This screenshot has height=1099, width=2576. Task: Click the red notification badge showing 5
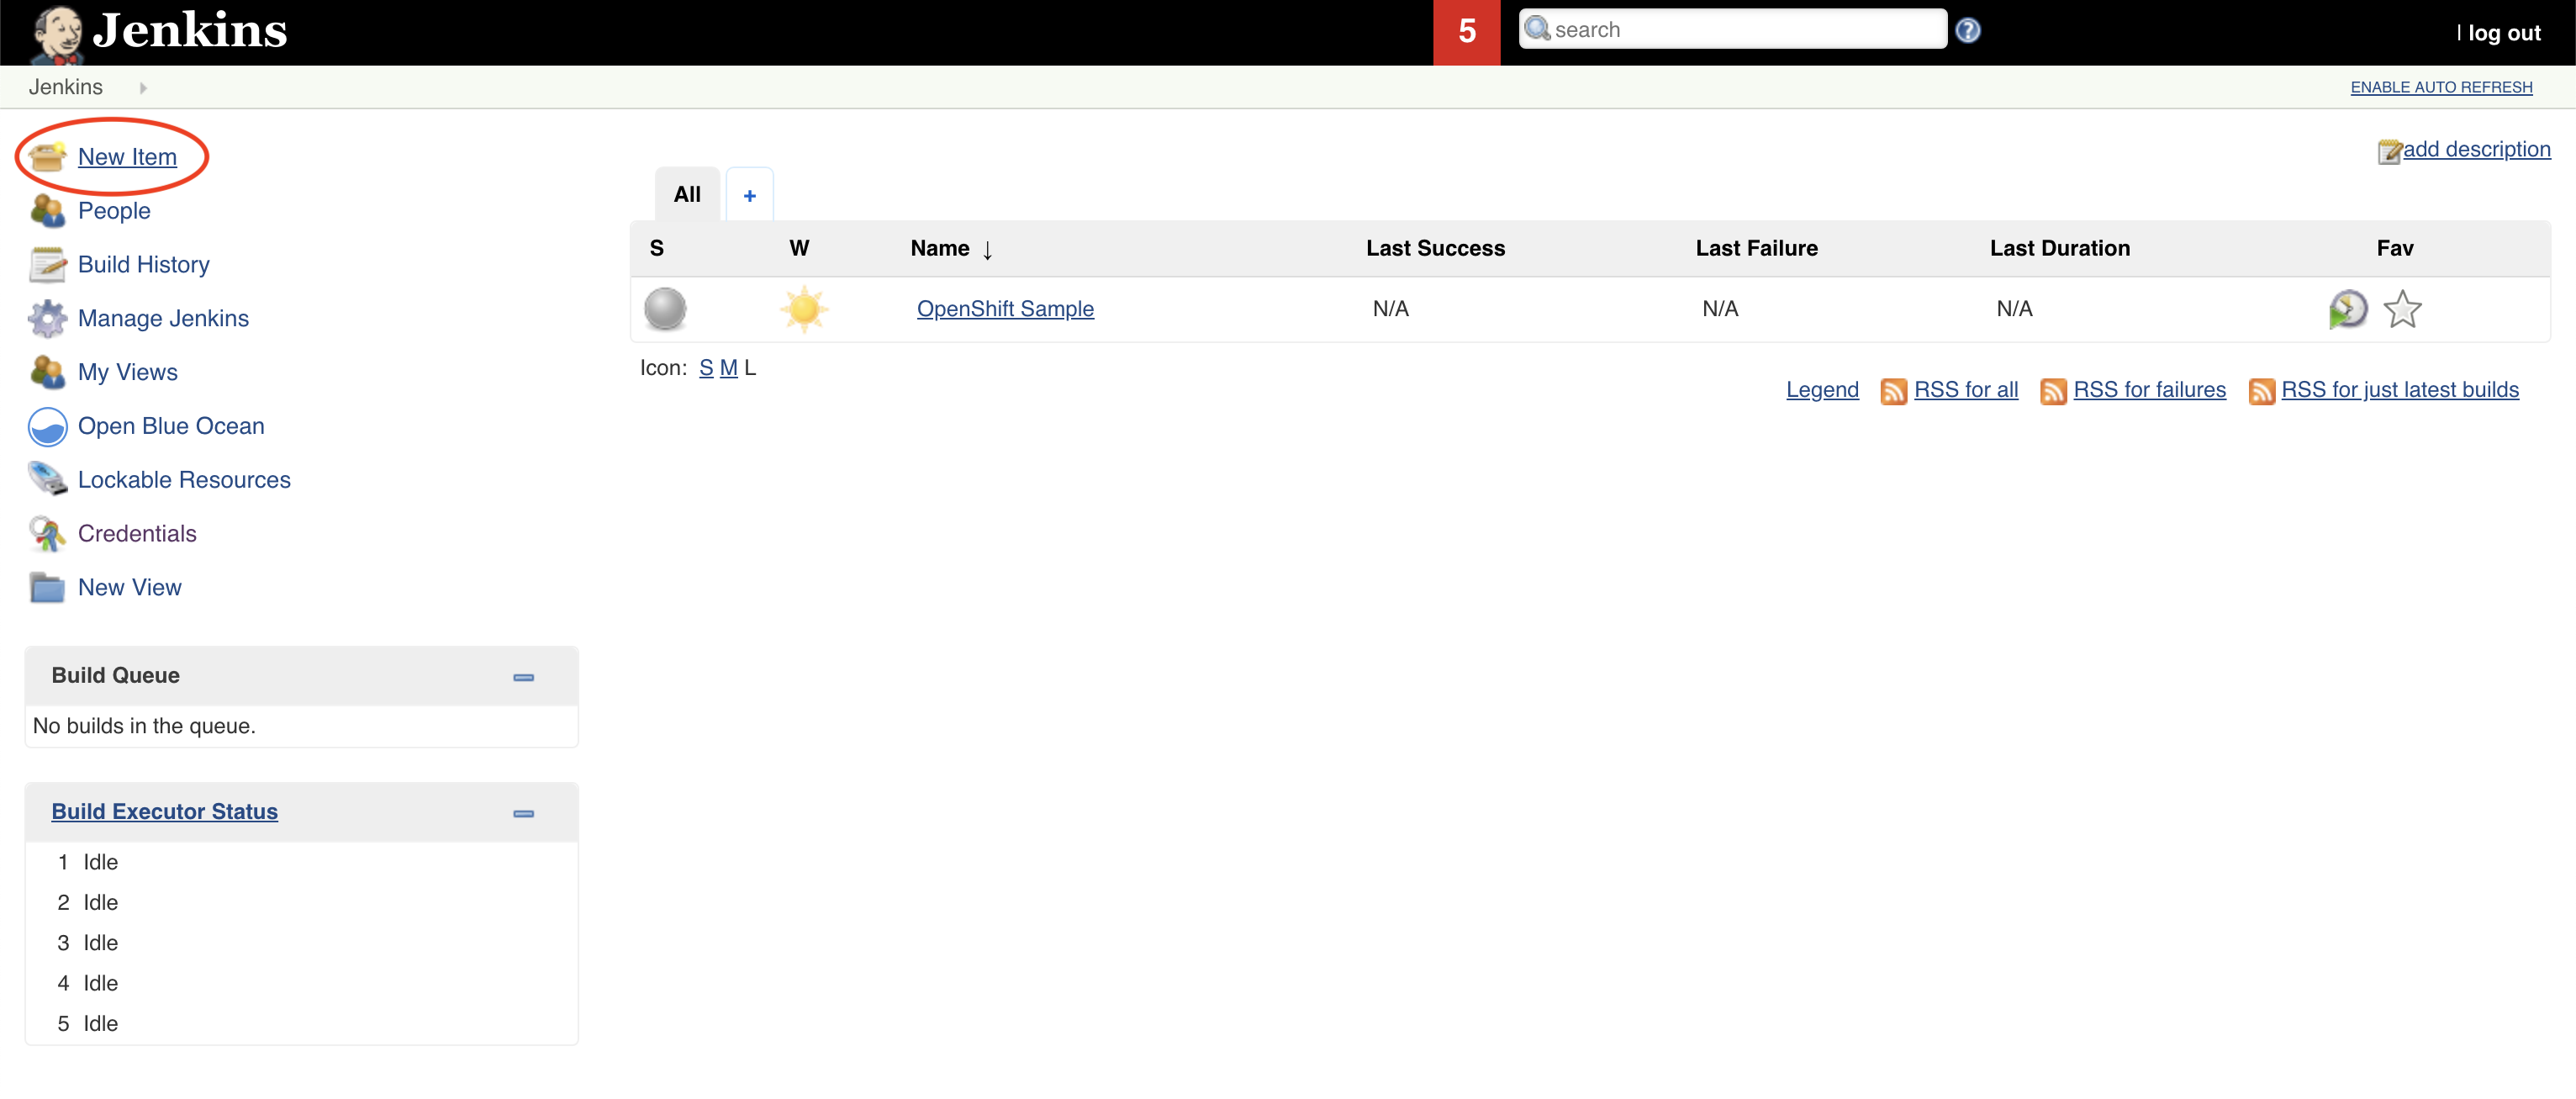tap(1466, 32)
